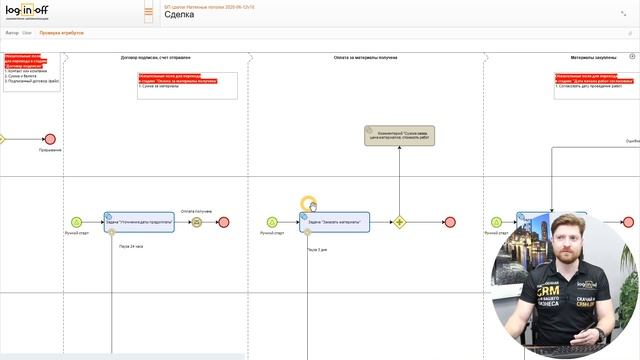Select required fields note at far left
This screenshot has width=640, height=360.
(32, 72)
